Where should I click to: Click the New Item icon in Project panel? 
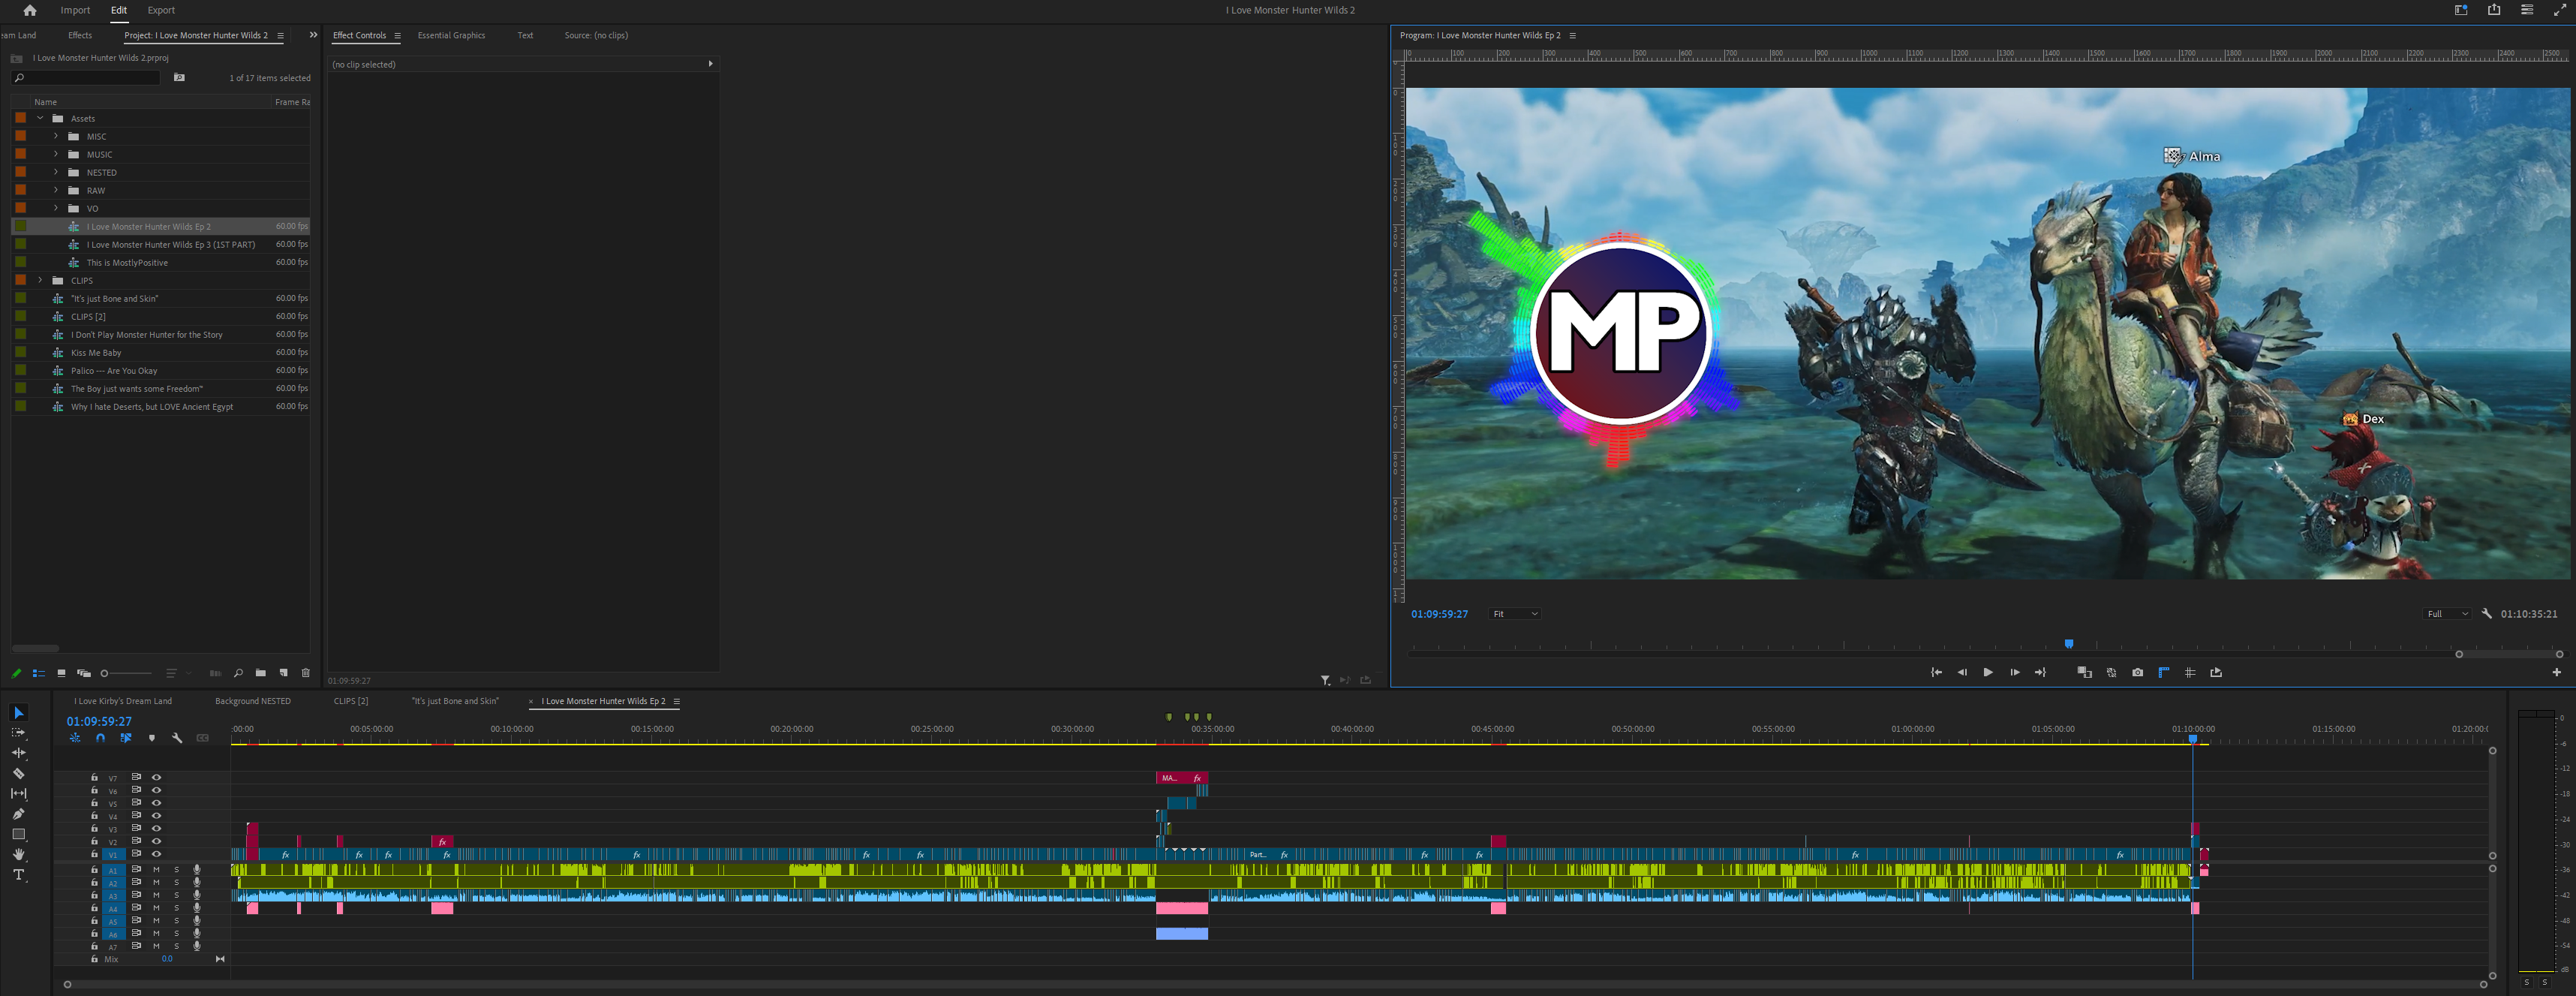coord(283,673)
